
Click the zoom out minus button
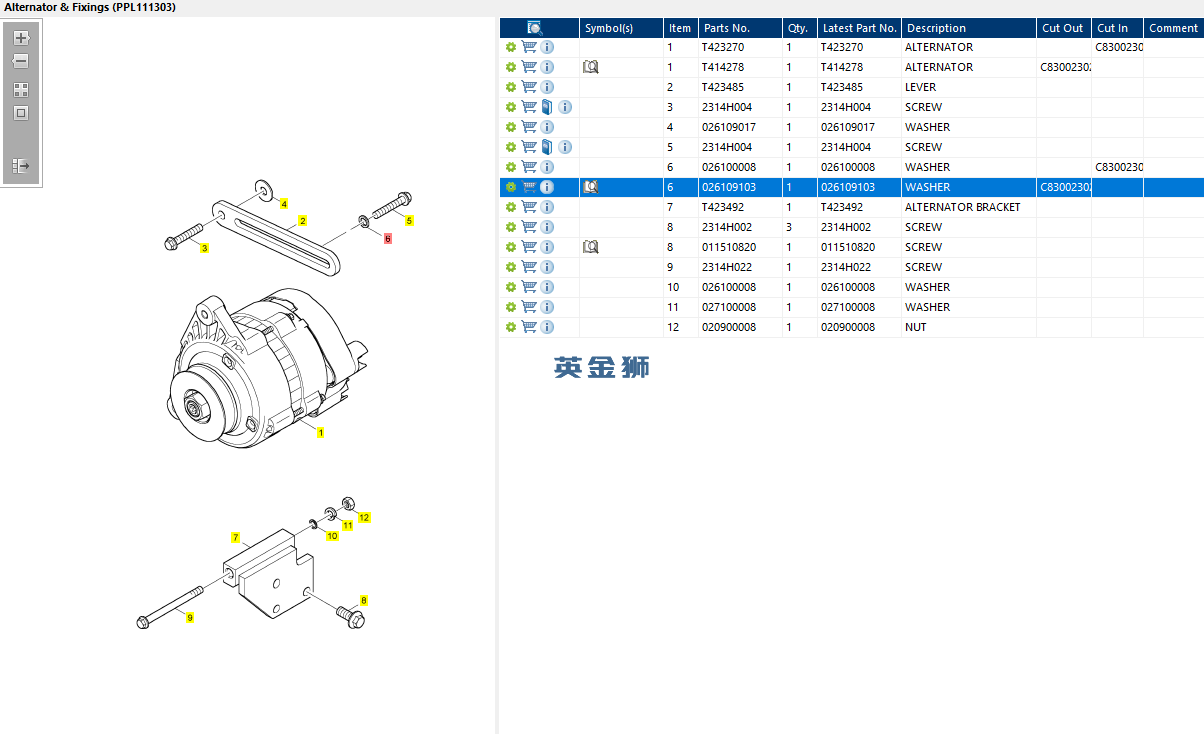click(x=21, y=61)
